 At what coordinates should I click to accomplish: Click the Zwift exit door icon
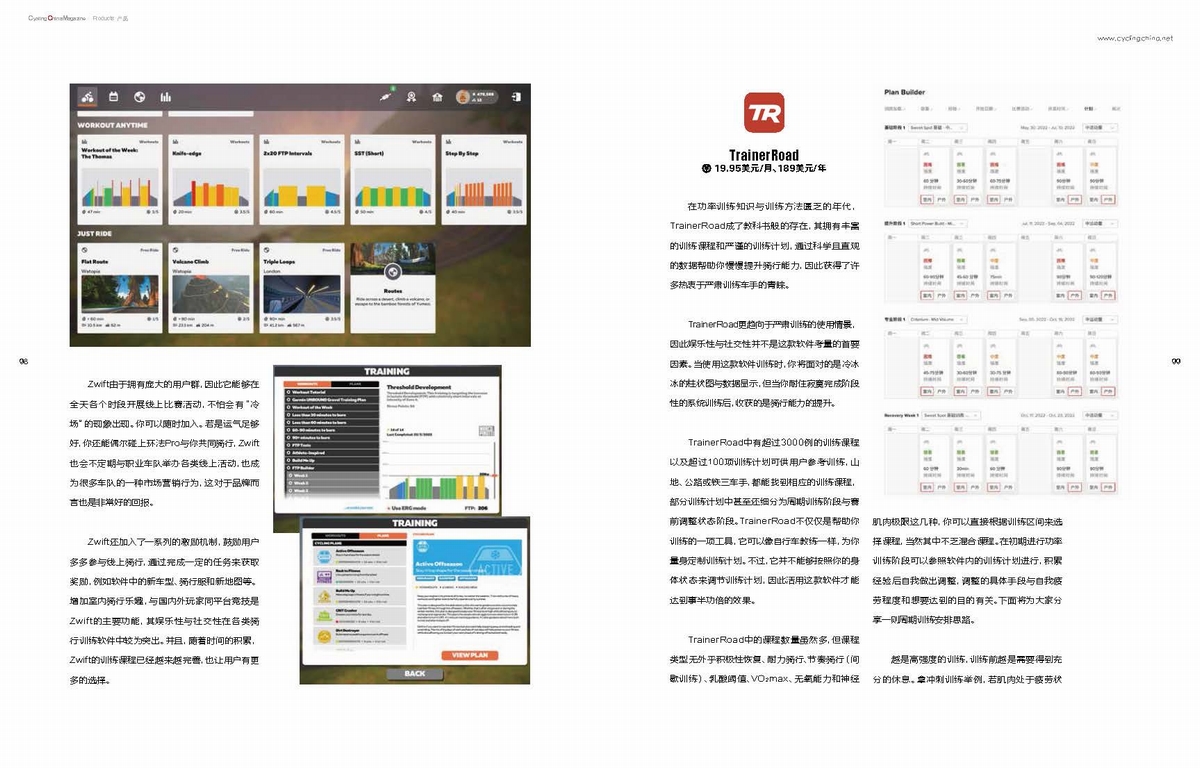(515, 97)
